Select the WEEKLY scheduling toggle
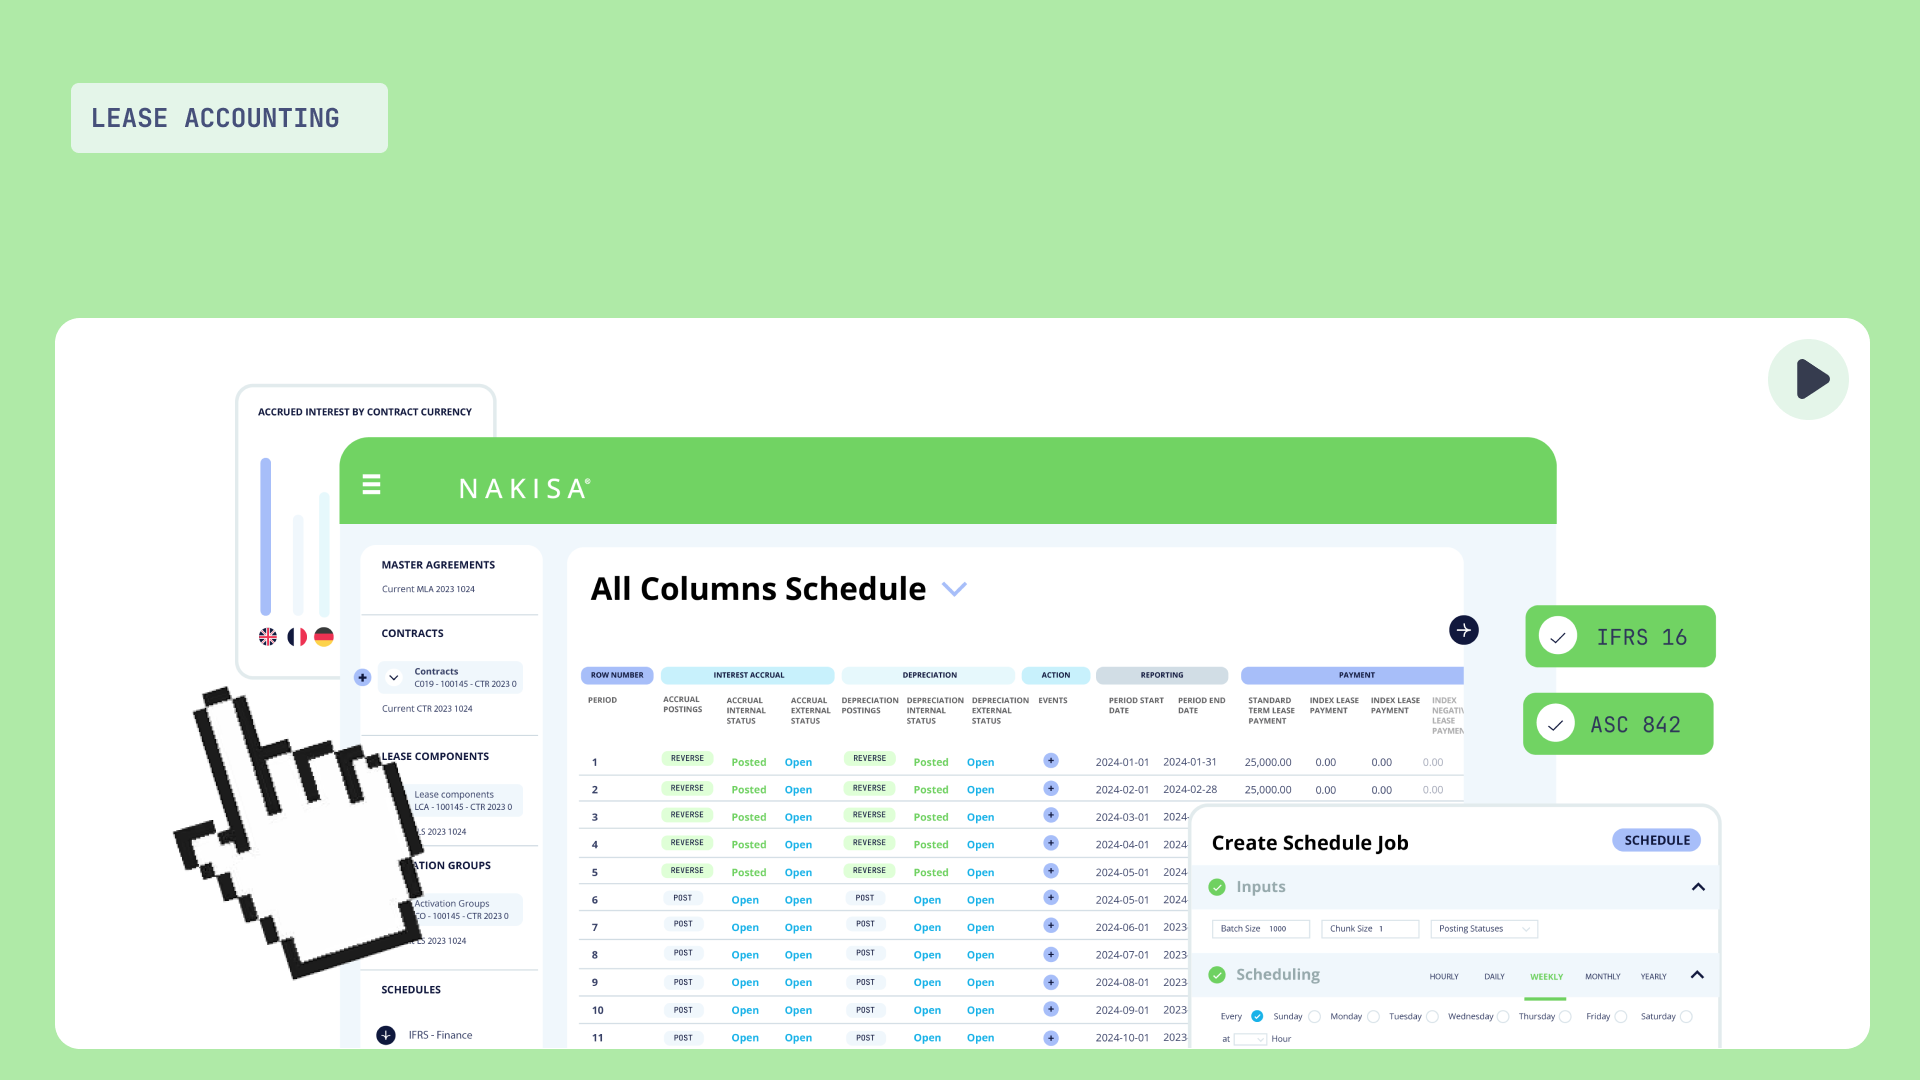Image resolution: width=1920 pixels, height=1080 pixels. click(1545, 976)
